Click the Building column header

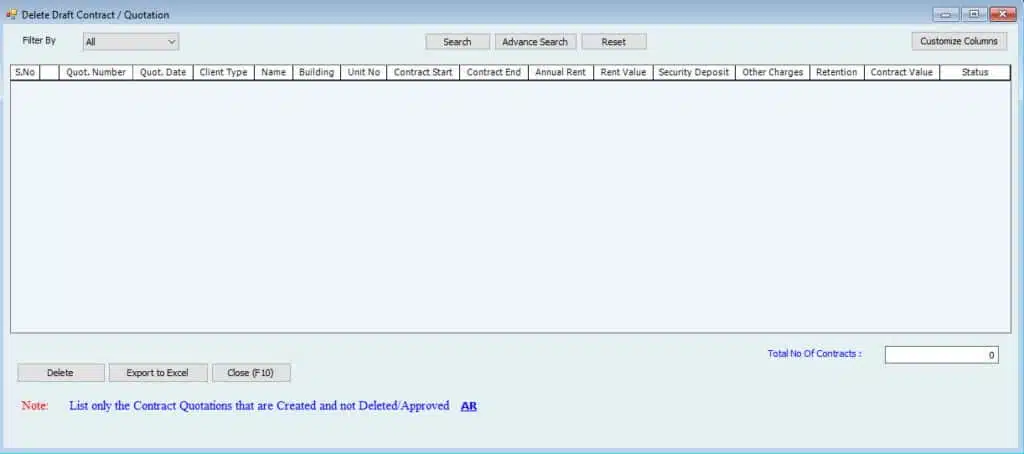coord(317,73)
